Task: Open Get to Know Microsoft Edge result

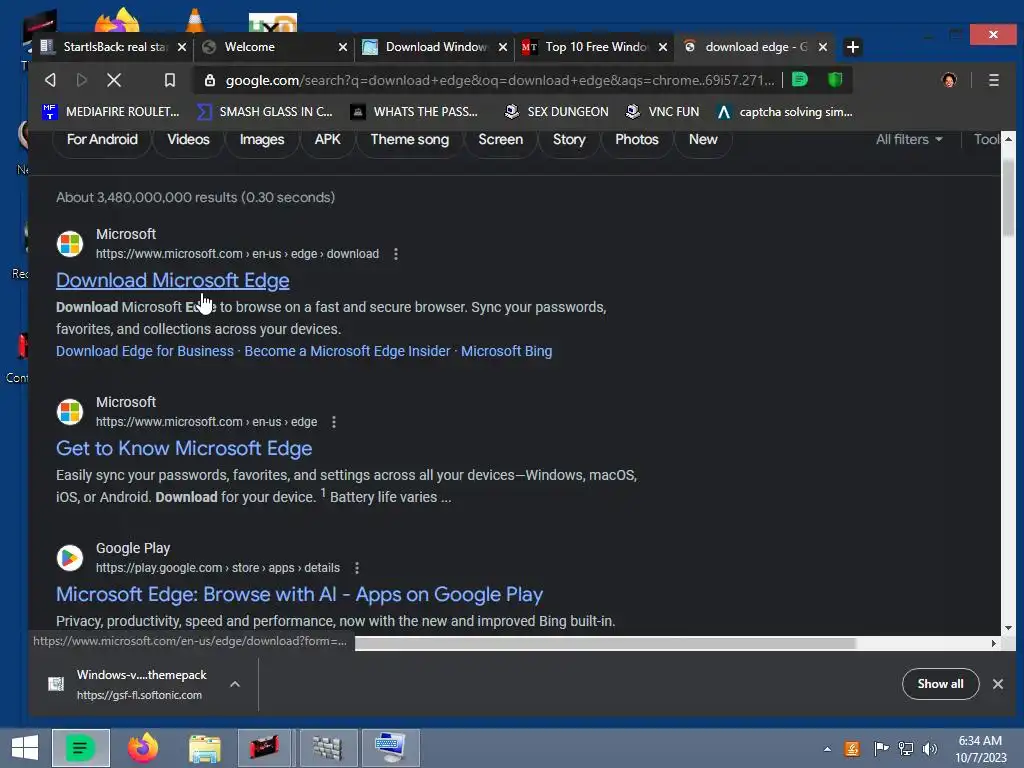Action: point(184,449)
